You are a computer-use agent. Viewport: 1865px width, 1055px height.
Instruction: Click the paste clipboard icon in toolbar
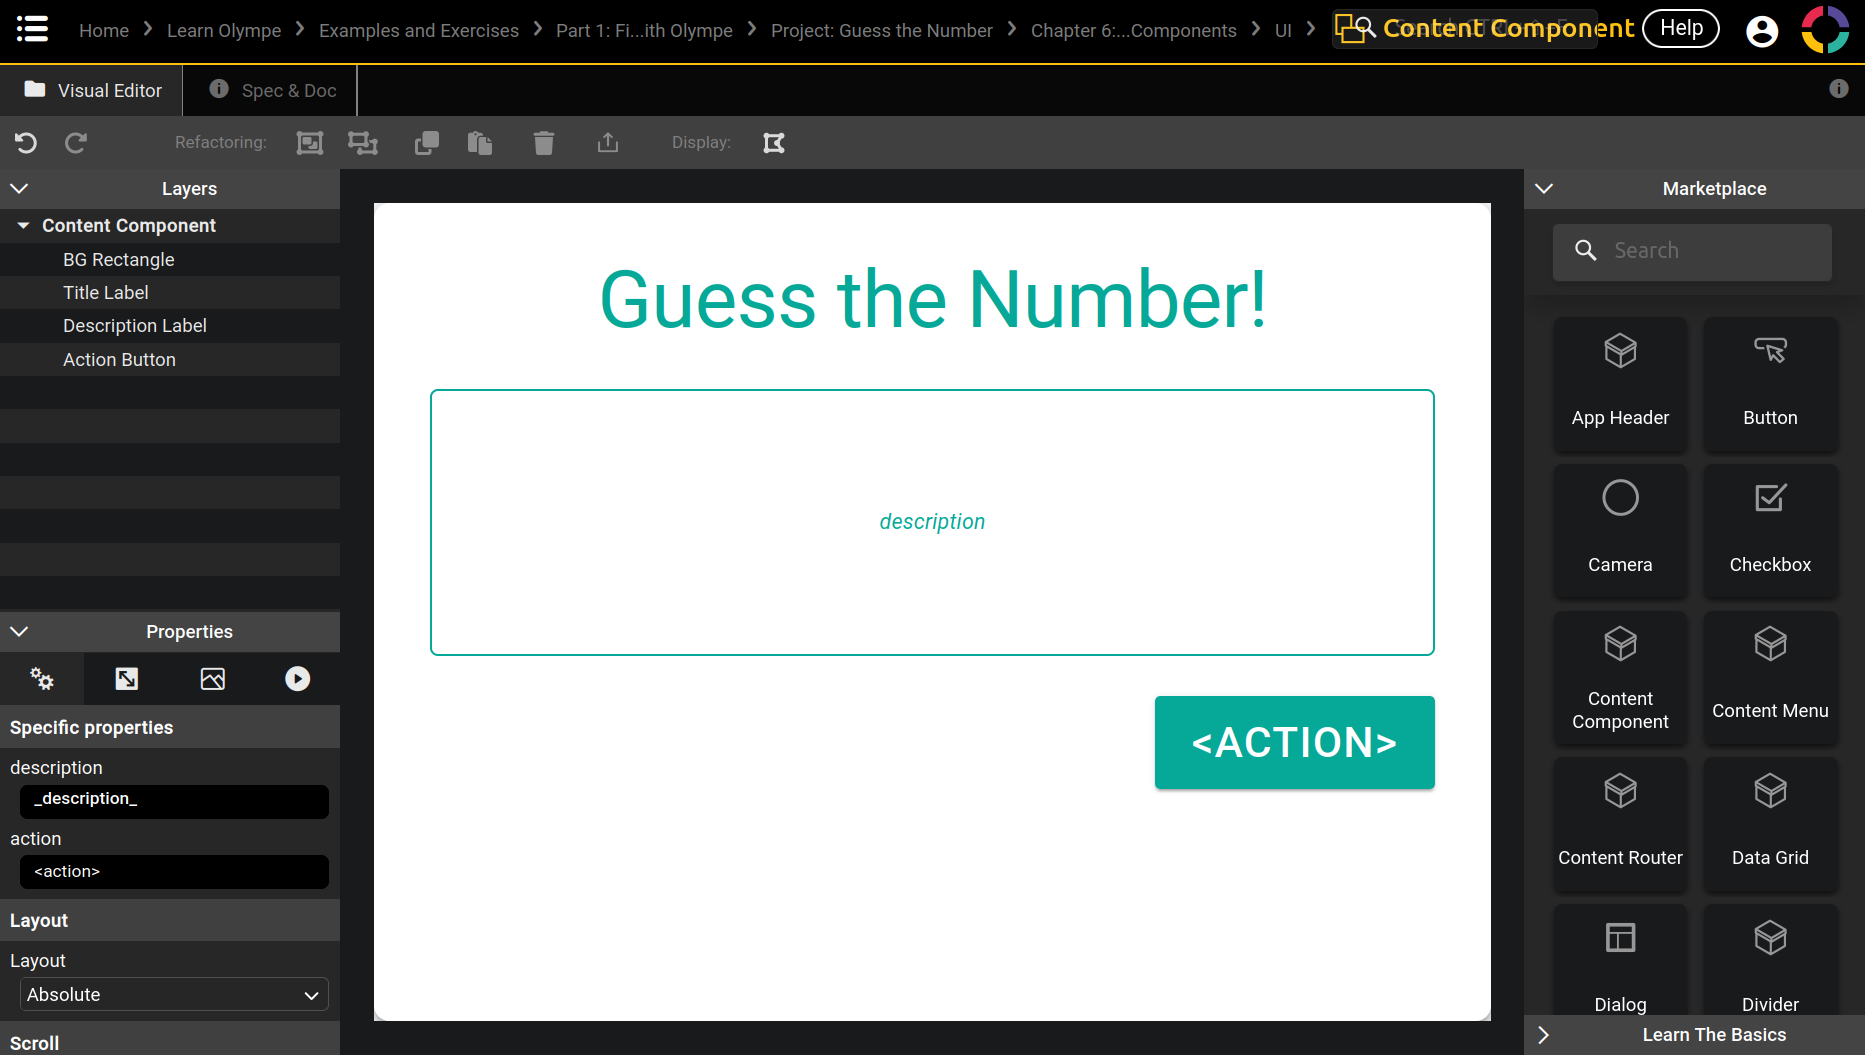pyautogui.click(x=480, y=143)
